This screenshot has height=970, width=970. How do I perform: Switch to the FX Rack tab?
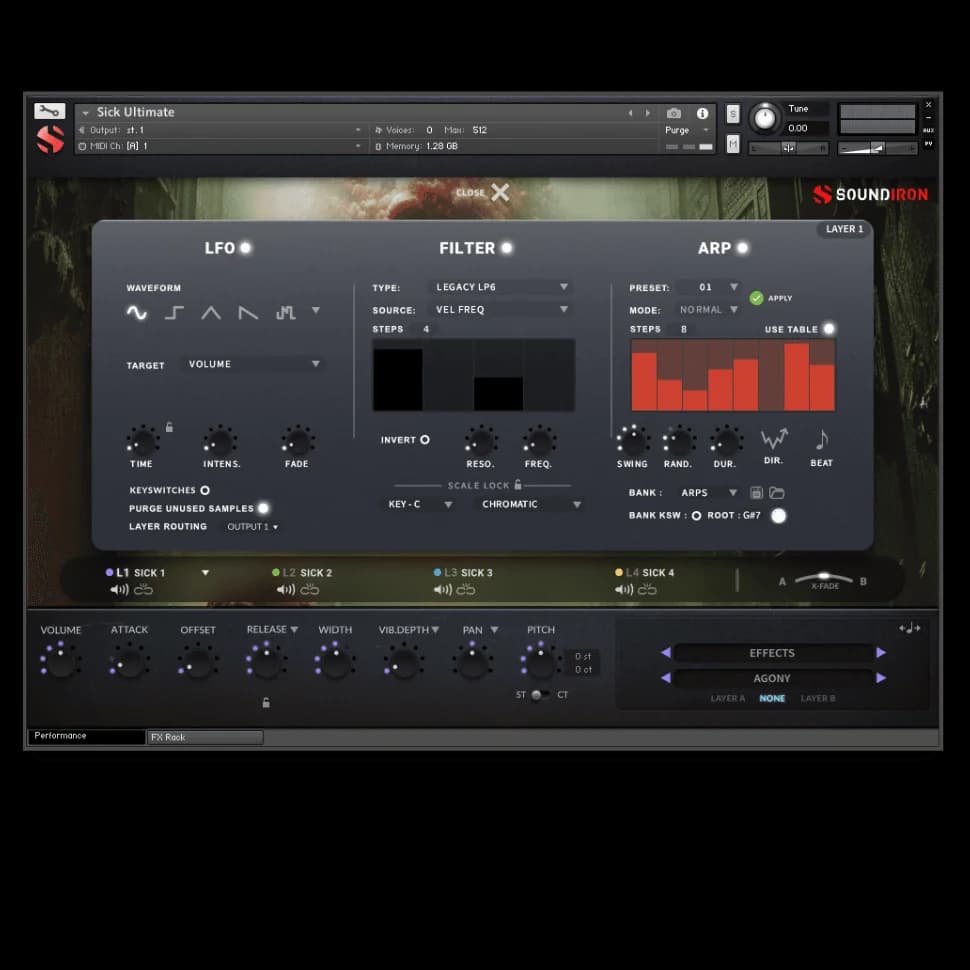205,737
